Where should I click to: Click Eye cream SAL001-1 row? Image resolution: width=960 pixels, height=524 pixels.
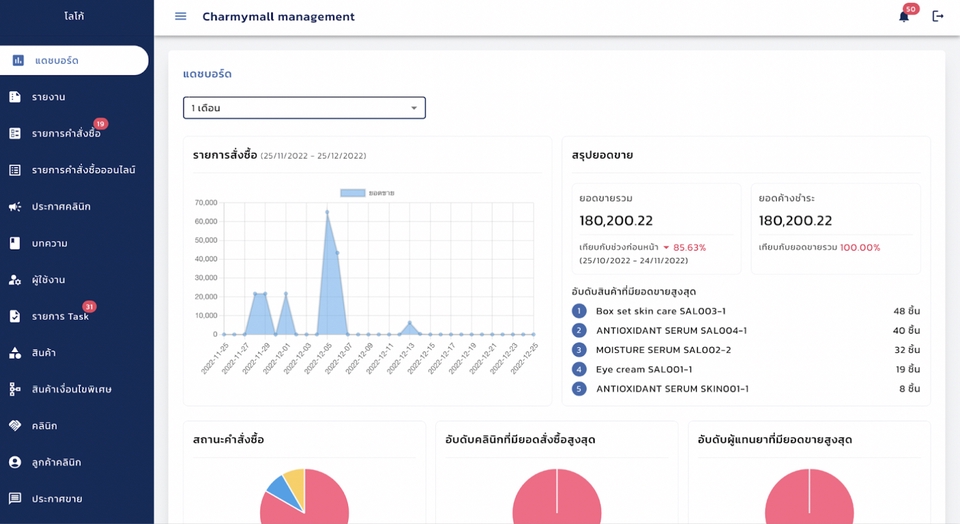pos(746,369)
